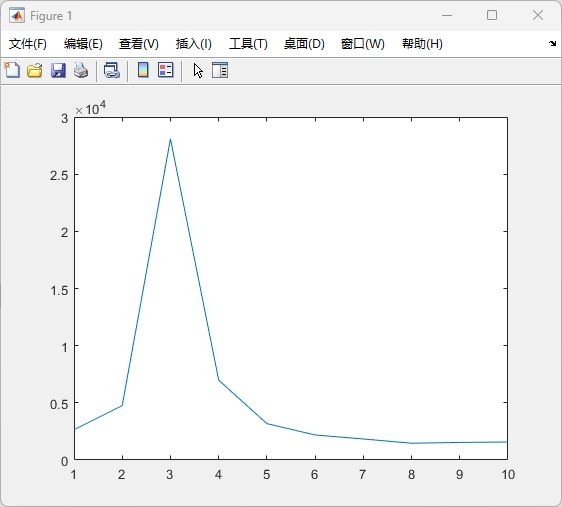Open the 窗口(W) menu
562x507 pixels.
coord(363,44)
